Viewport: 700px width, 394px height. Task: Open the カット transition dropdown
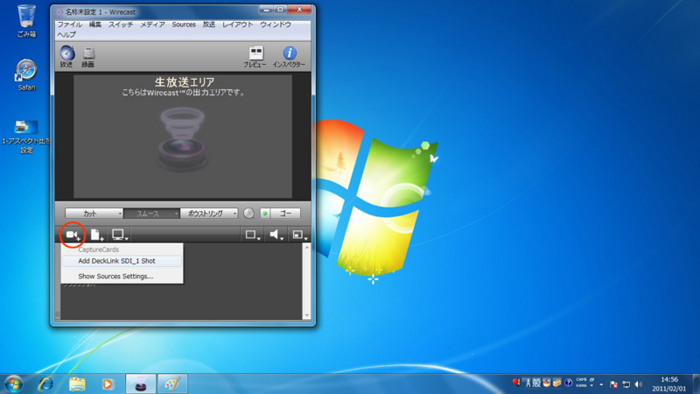(x=94, y=214)
